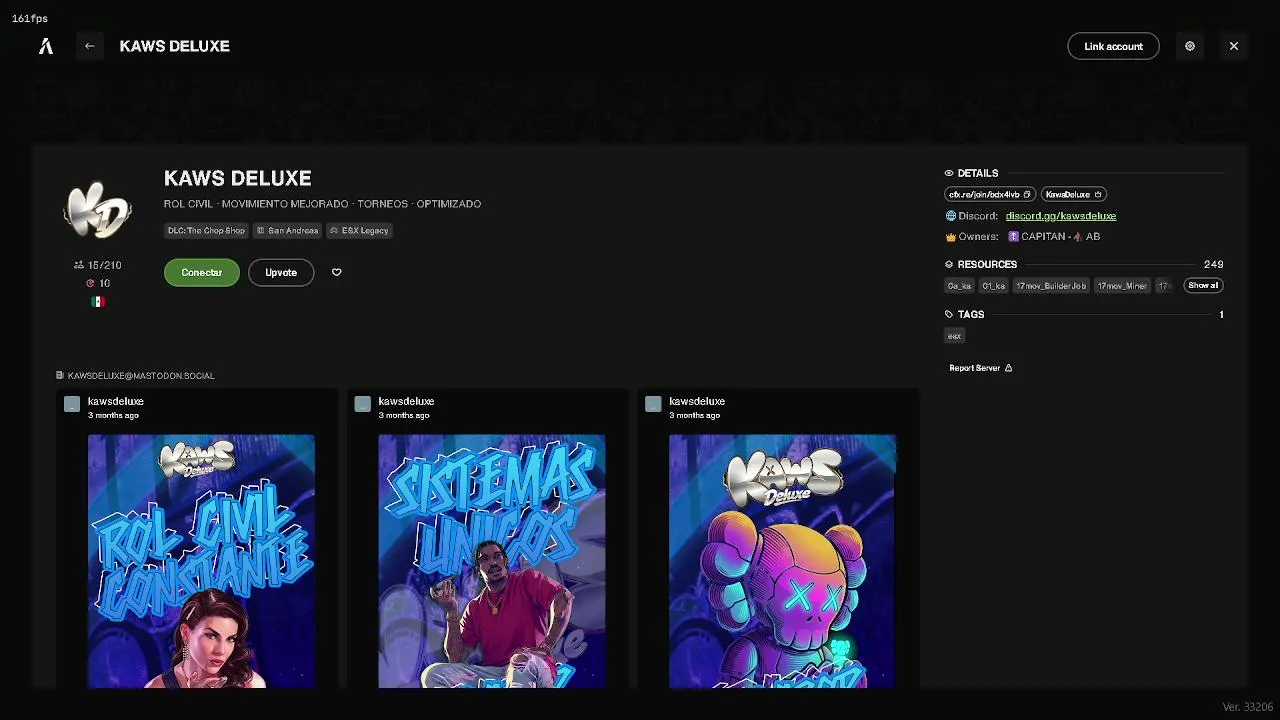Click the San Andreas map chip

pos(288,231)
